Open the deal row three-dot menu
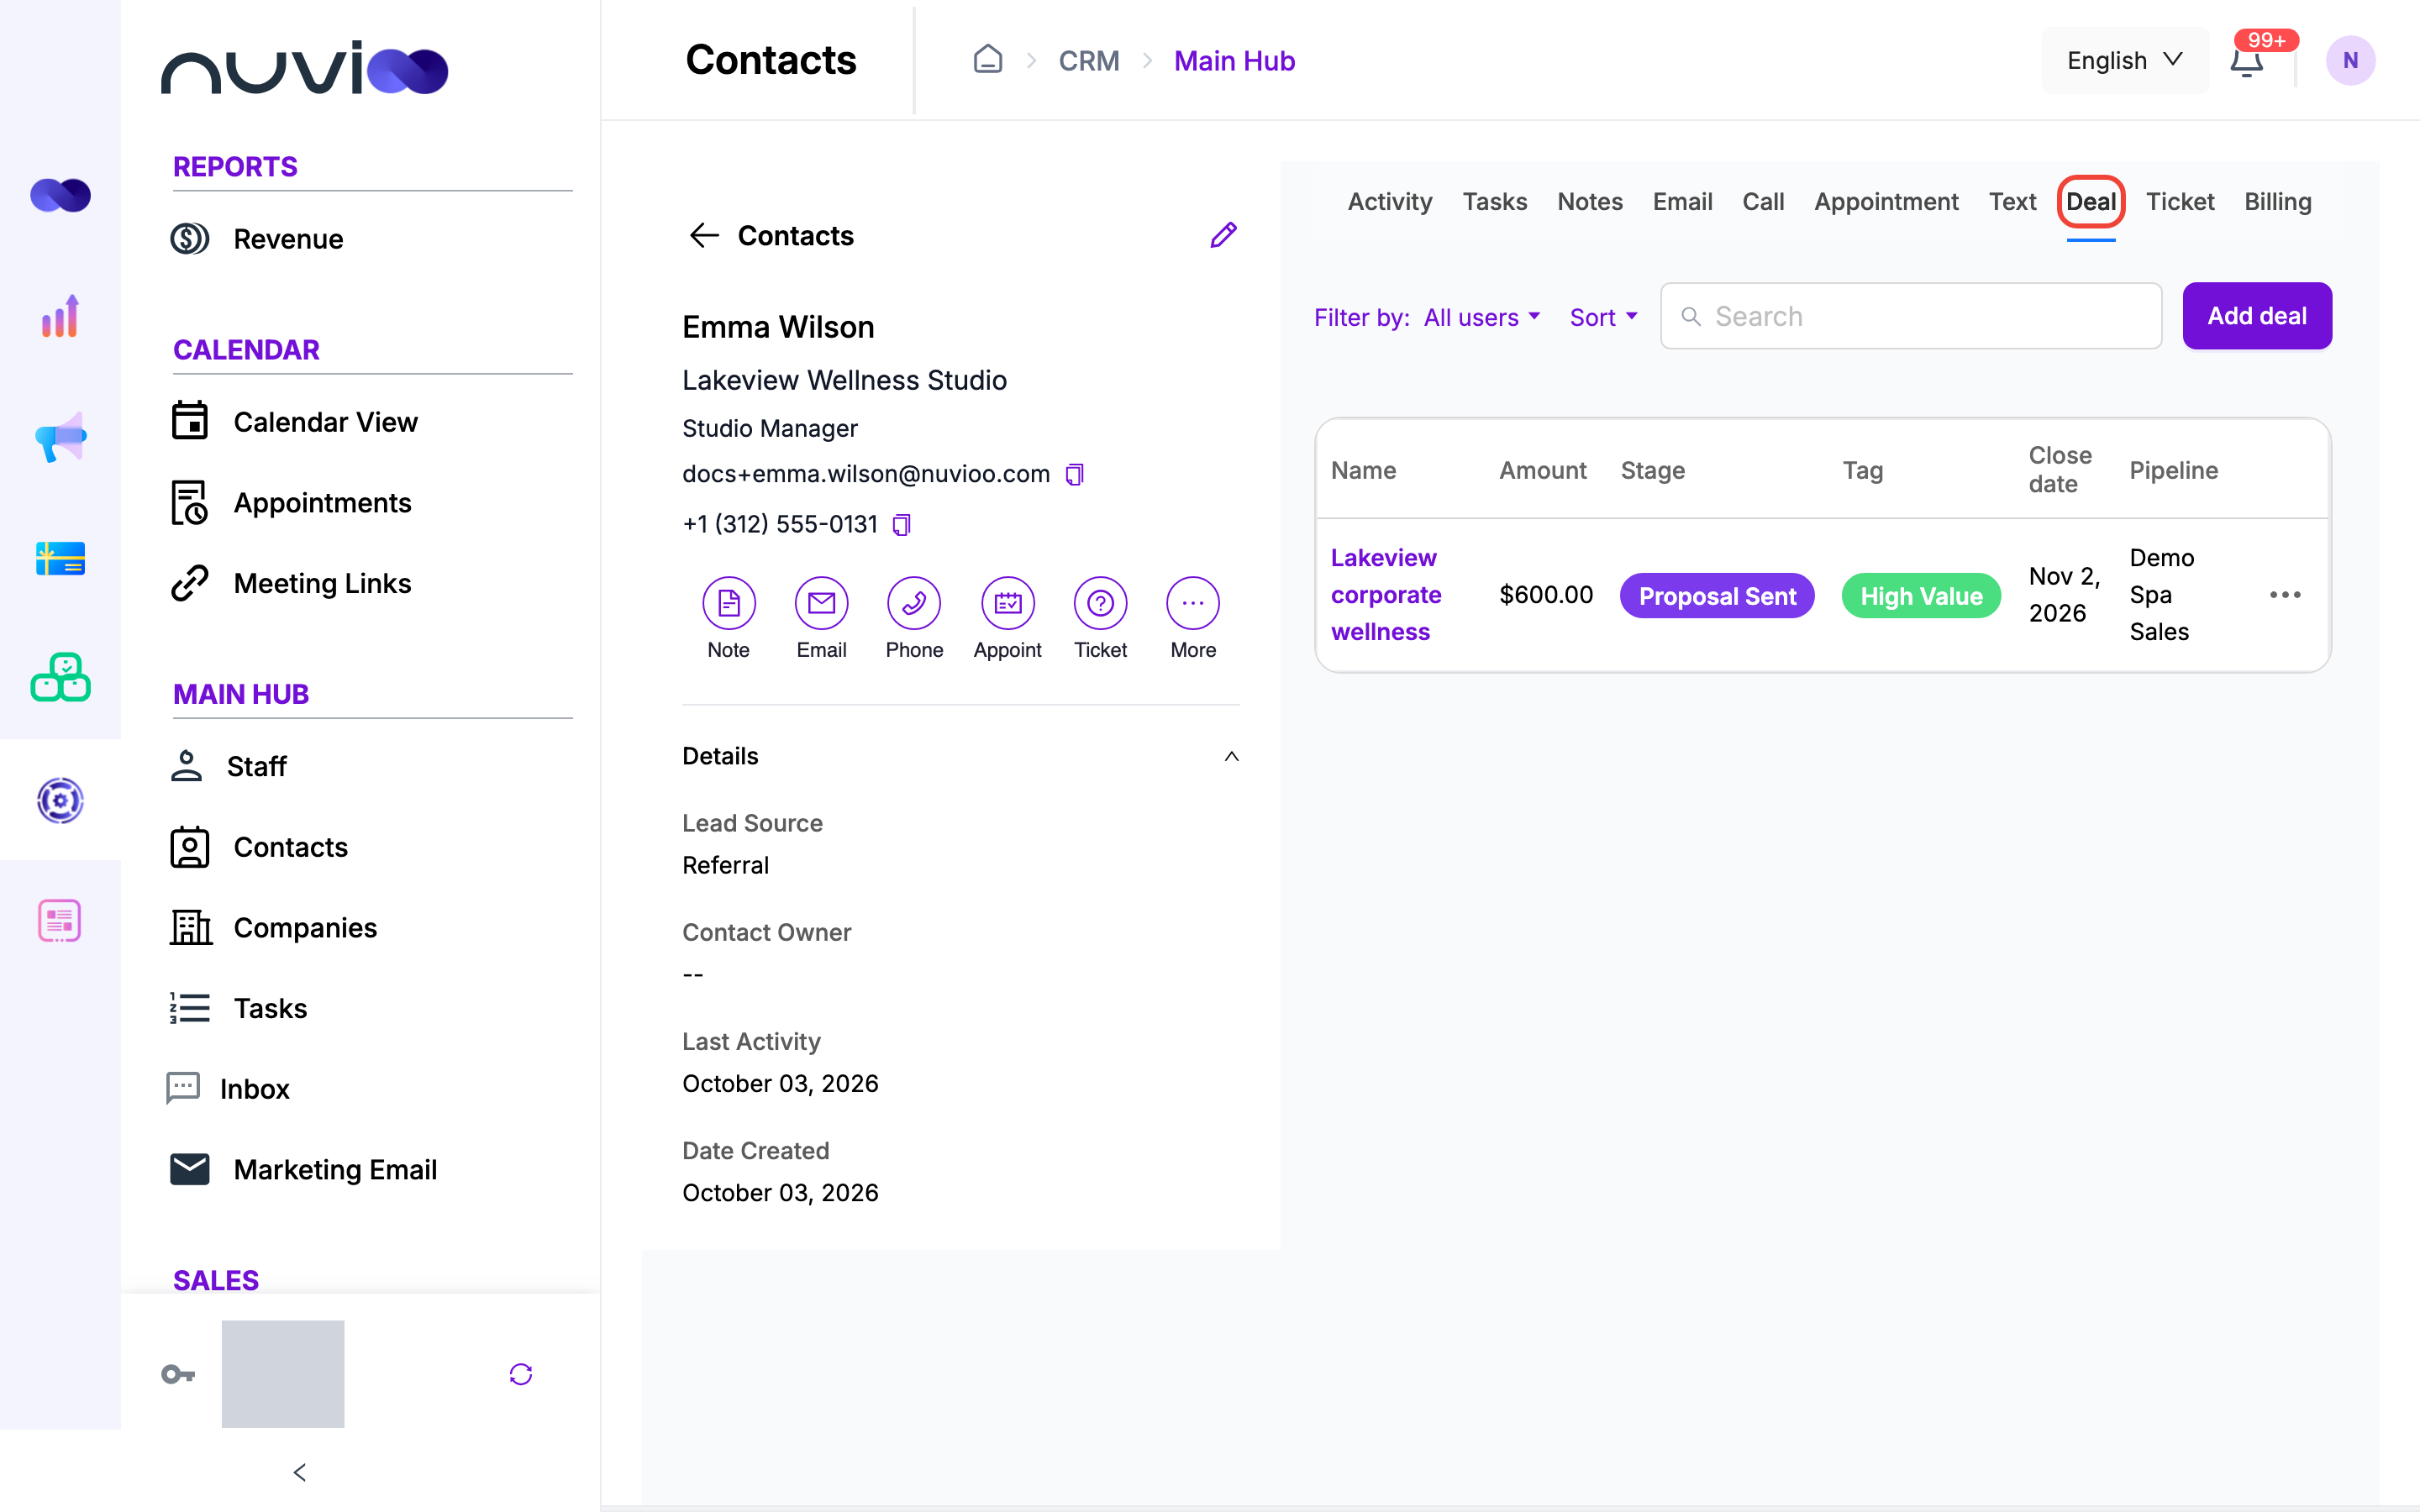This screenshot has width=2420, height=1512. 2285,595
